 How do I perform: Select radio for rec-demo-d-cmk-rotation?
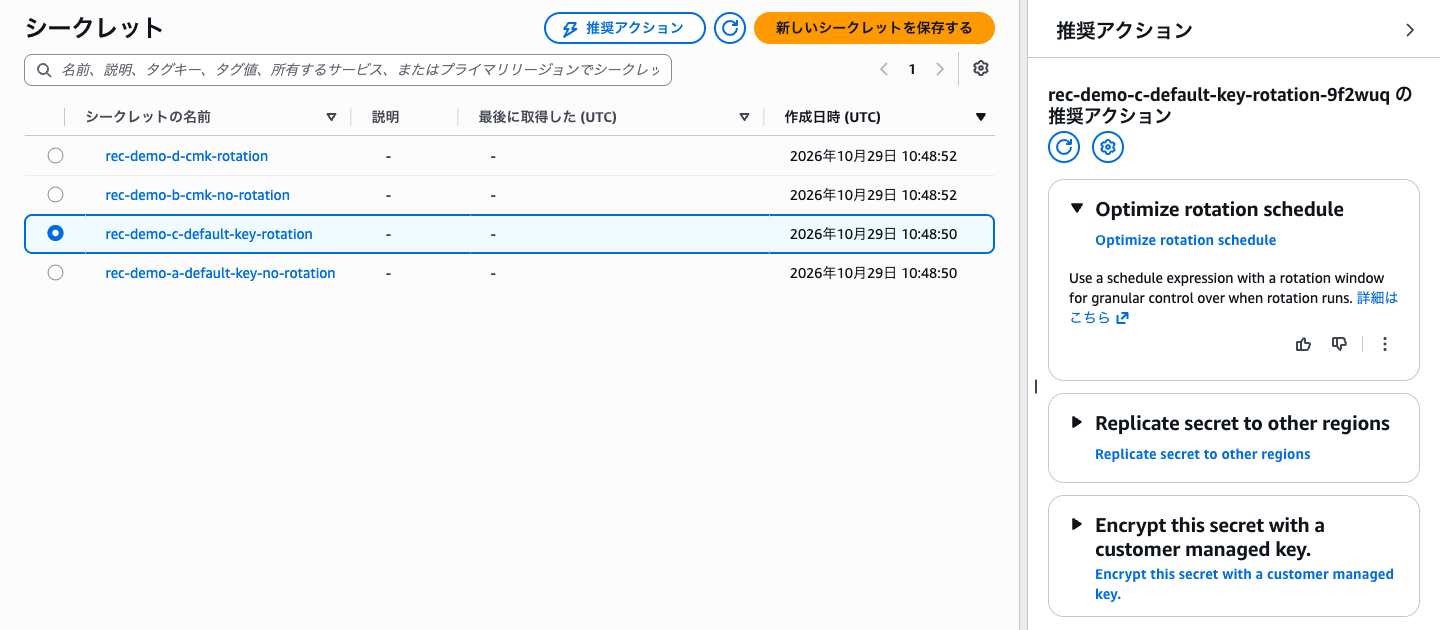(x=56, y=156)
